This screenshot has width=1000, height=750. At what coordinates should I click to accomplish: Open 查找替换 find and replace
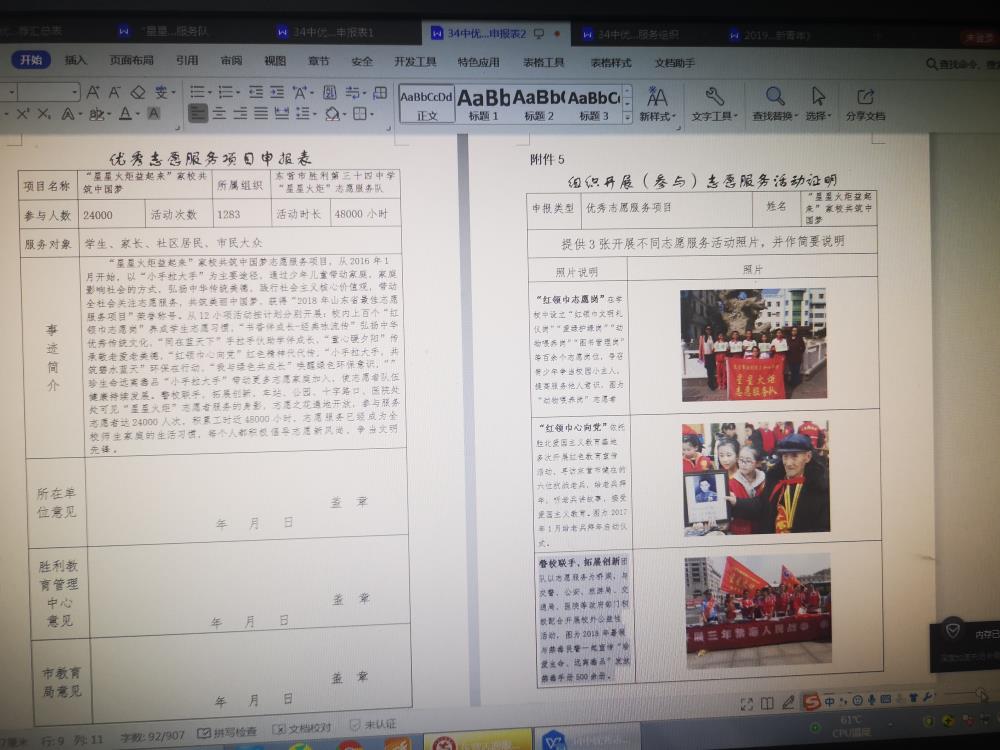[775, 105]
